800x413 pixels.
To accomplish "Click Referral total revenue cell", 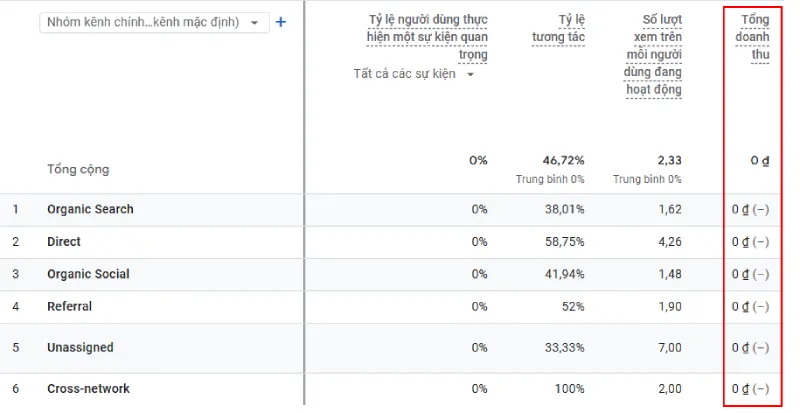I will point(750,307).
